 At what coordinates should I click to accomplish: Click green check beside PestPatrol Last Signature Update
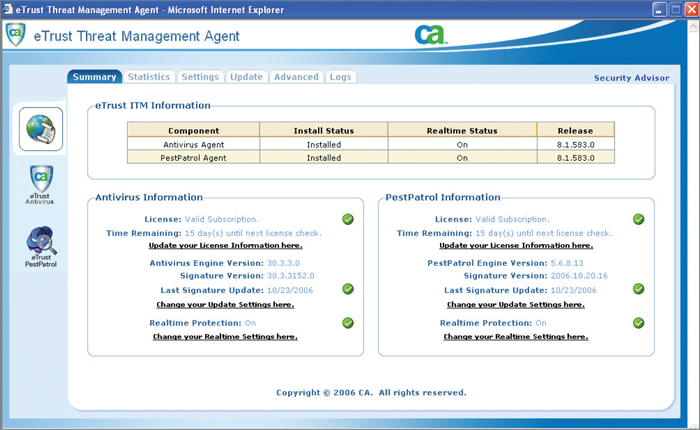click(x=639, y=289)
